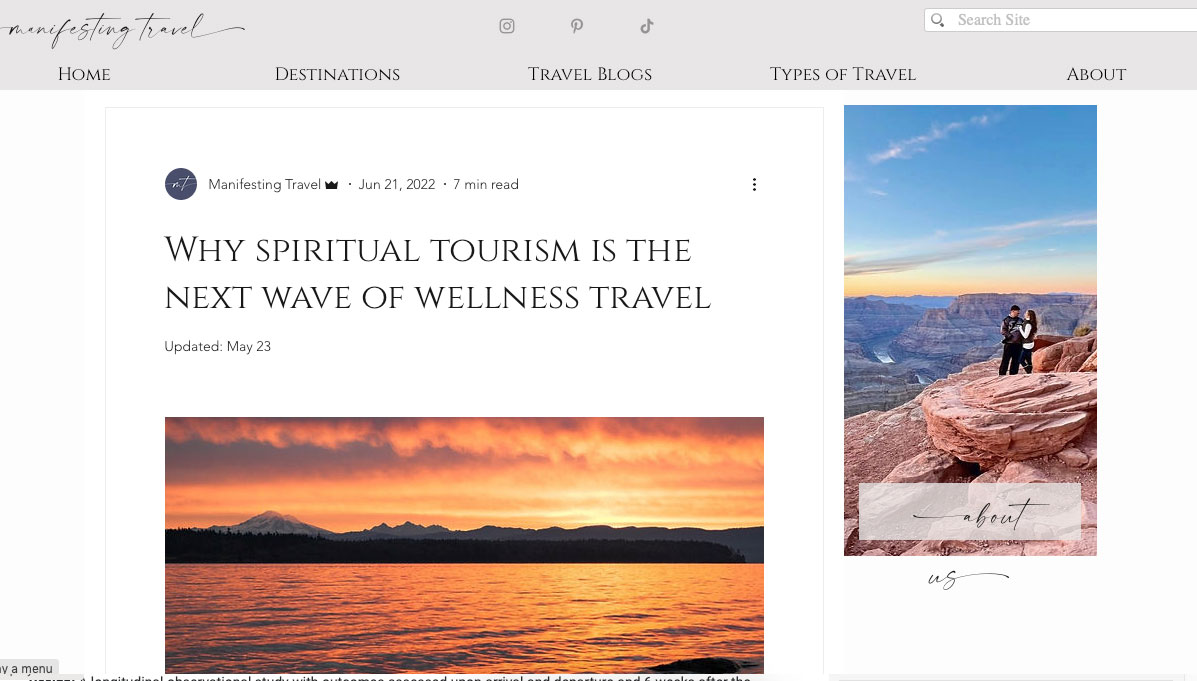Open the Home menu item
Image resolution: width=1197 pixels, height=681 pixels.
tap(84, 74)
